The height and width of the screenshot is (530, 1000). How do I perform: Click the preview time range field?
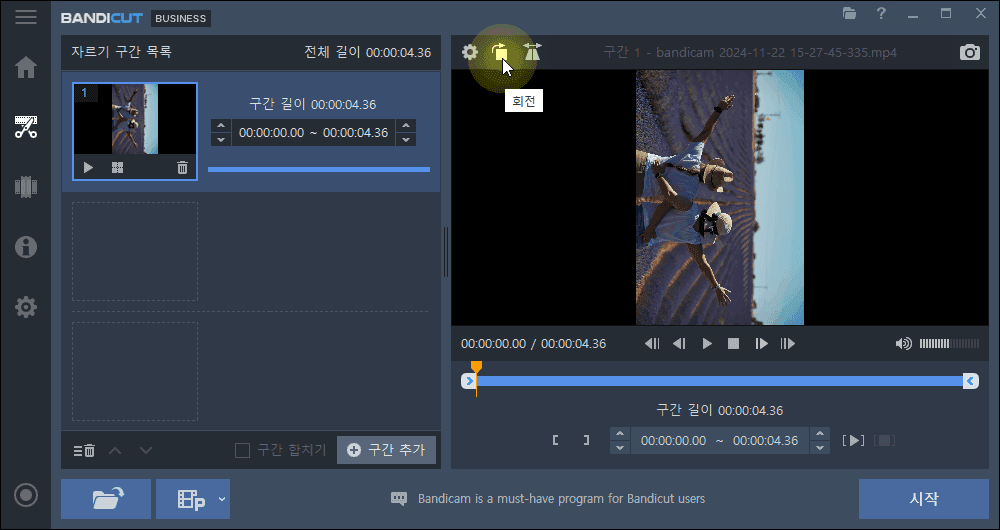[x=719, y=441]
